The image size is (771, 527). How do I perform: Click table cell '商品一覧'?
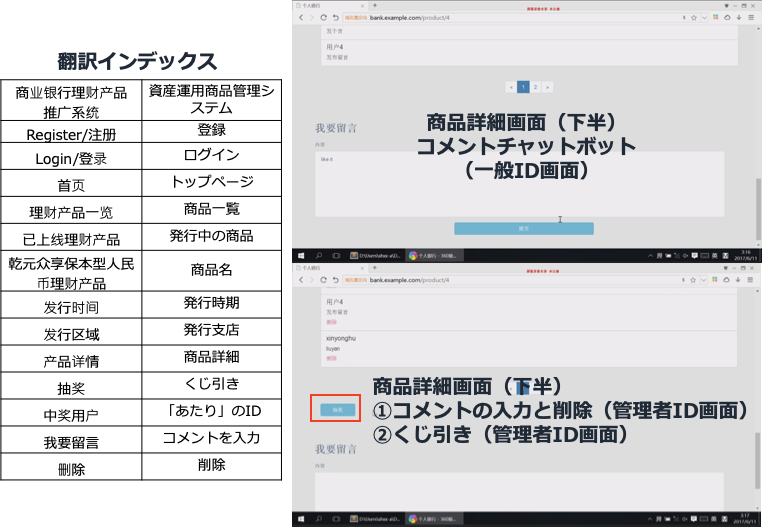211,210
